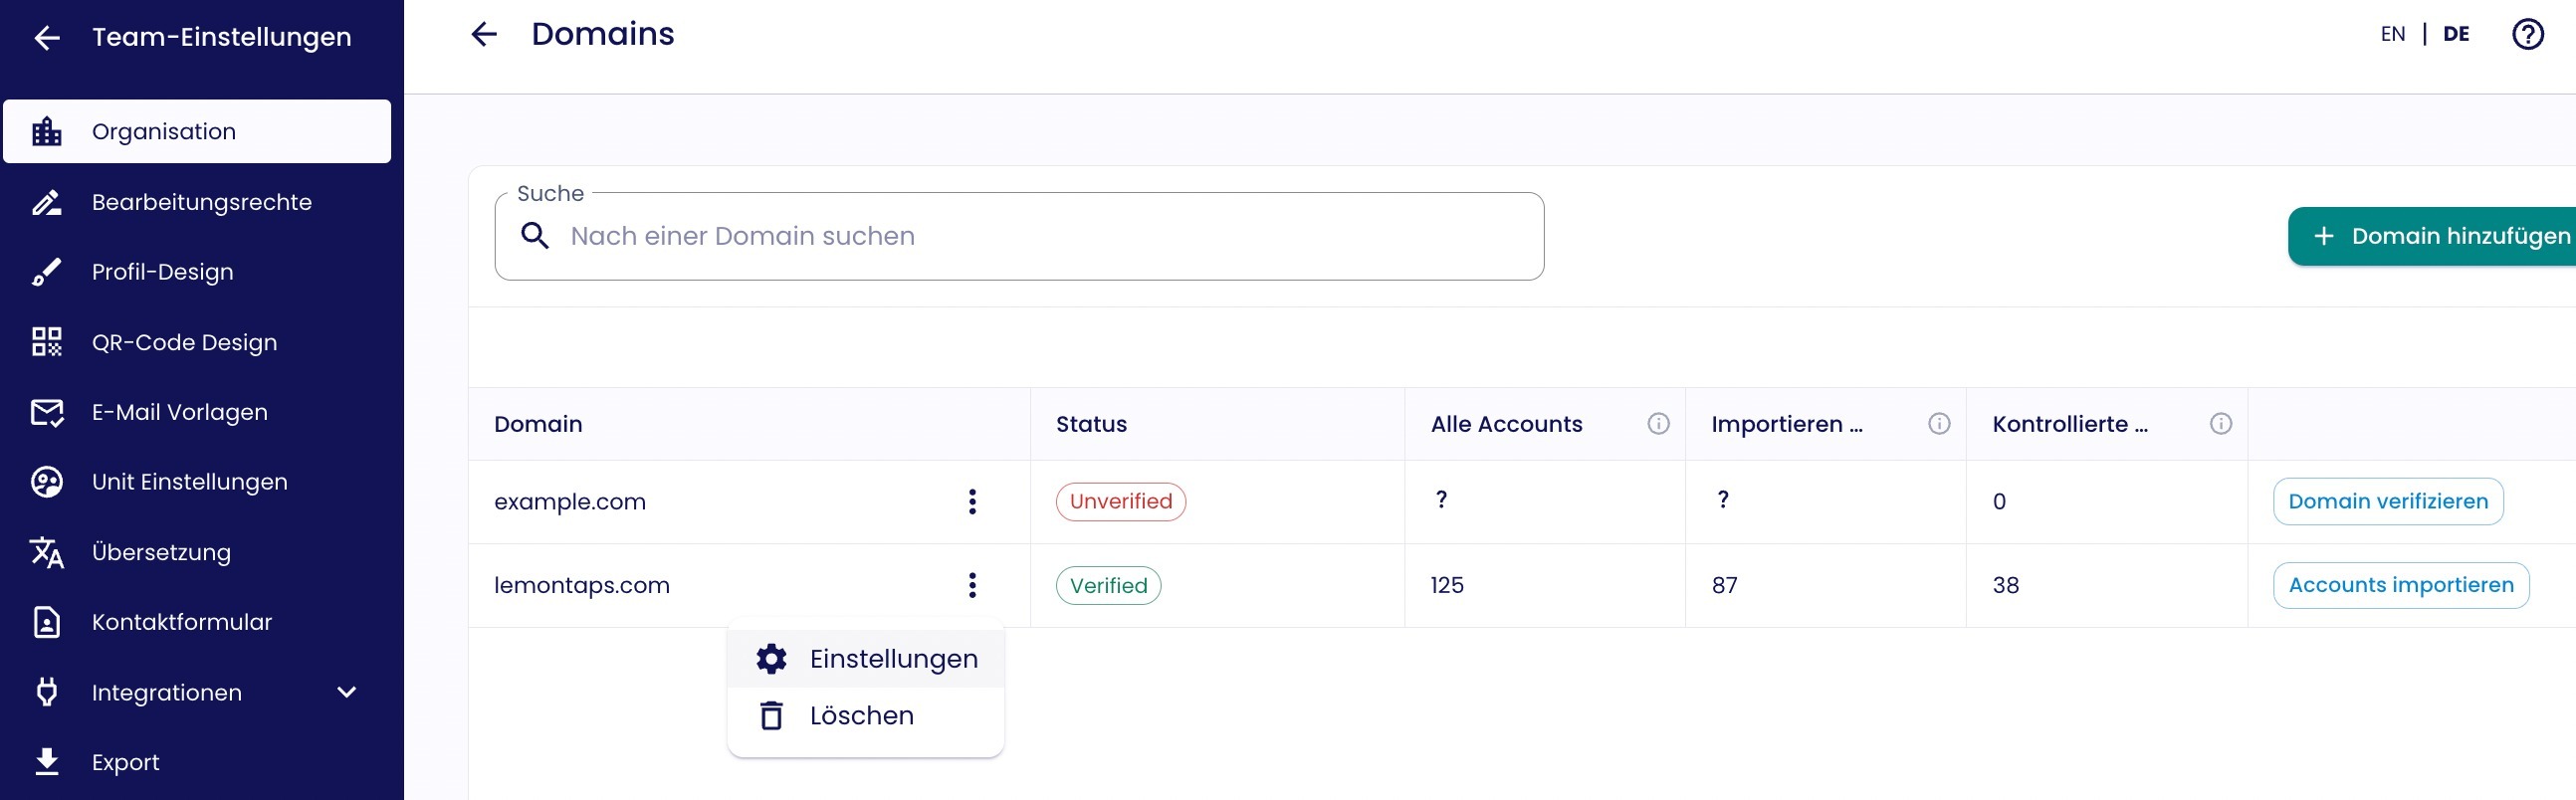
Task: Open the Übersetzung translation section
Action: pyautogui.click(x=161, y=552)
